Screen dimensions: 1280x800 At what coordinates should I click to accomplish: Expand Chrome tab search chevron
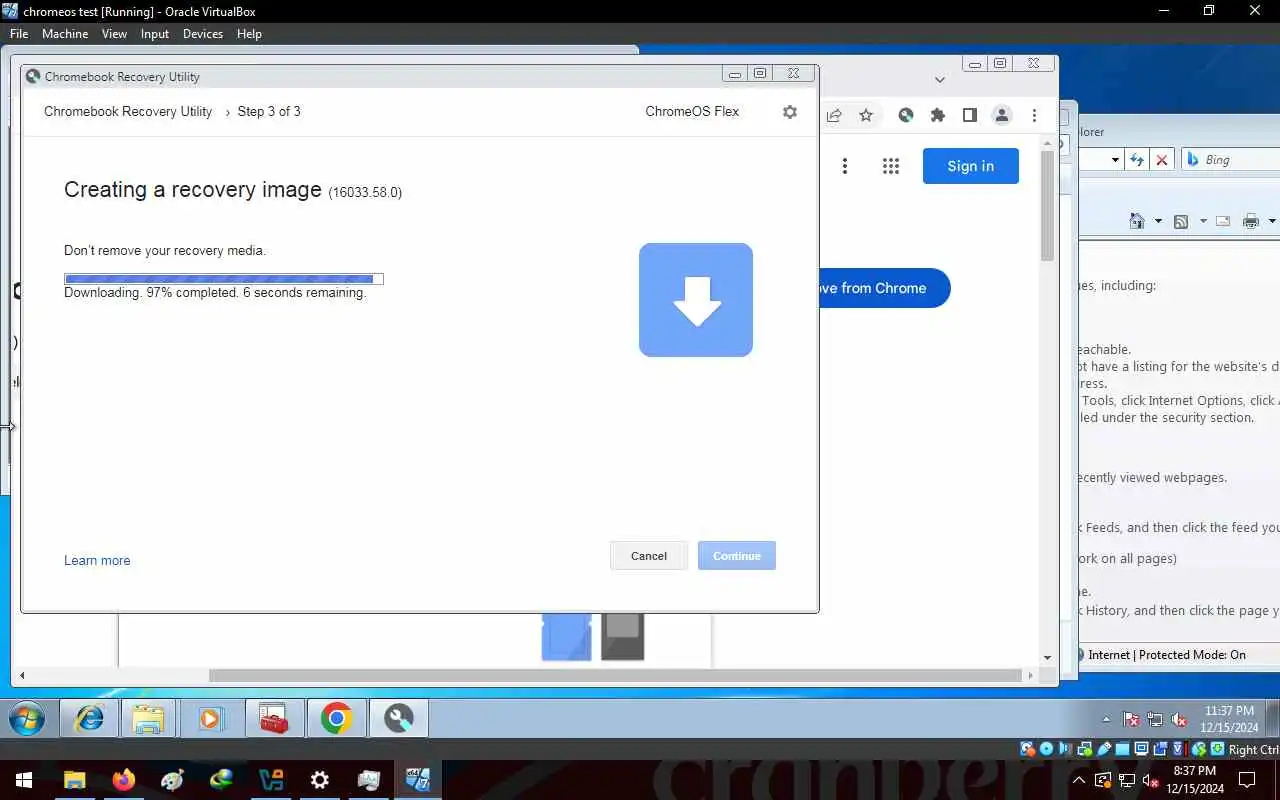pos(940,79)
